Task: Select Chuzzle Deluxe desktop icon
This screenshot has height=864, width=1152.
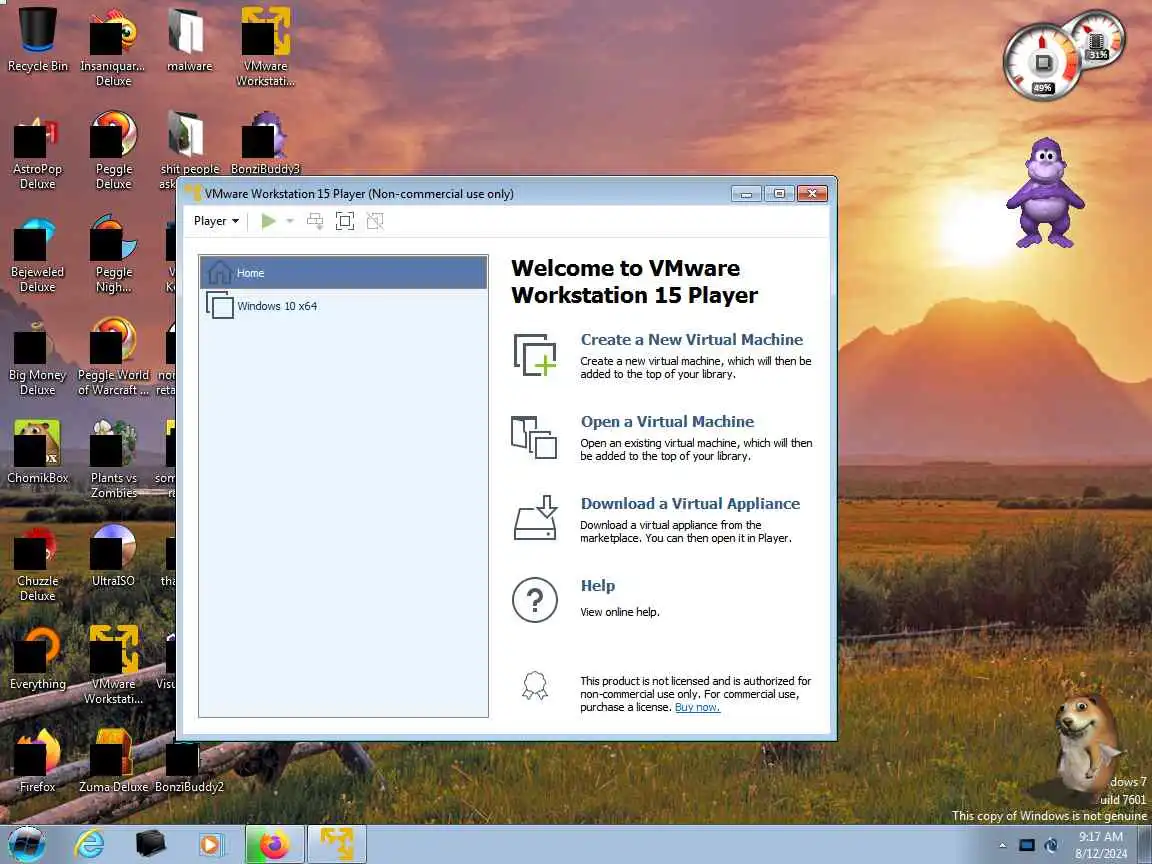Action: pyautogui.click(x=37, y=562)
